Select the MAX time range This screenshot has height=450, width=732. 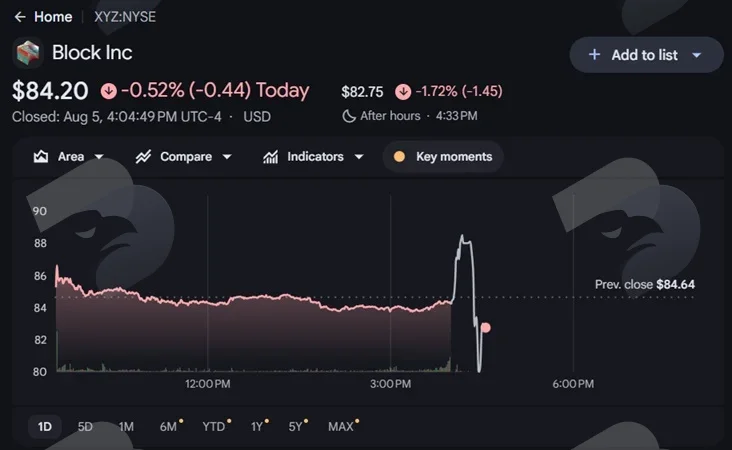point(342,427)
